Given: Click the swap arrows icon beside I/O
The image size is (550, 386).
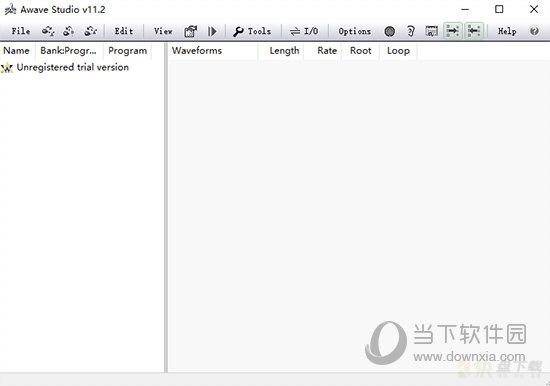Looking at the screenshot, I should [x=295, y=32].
